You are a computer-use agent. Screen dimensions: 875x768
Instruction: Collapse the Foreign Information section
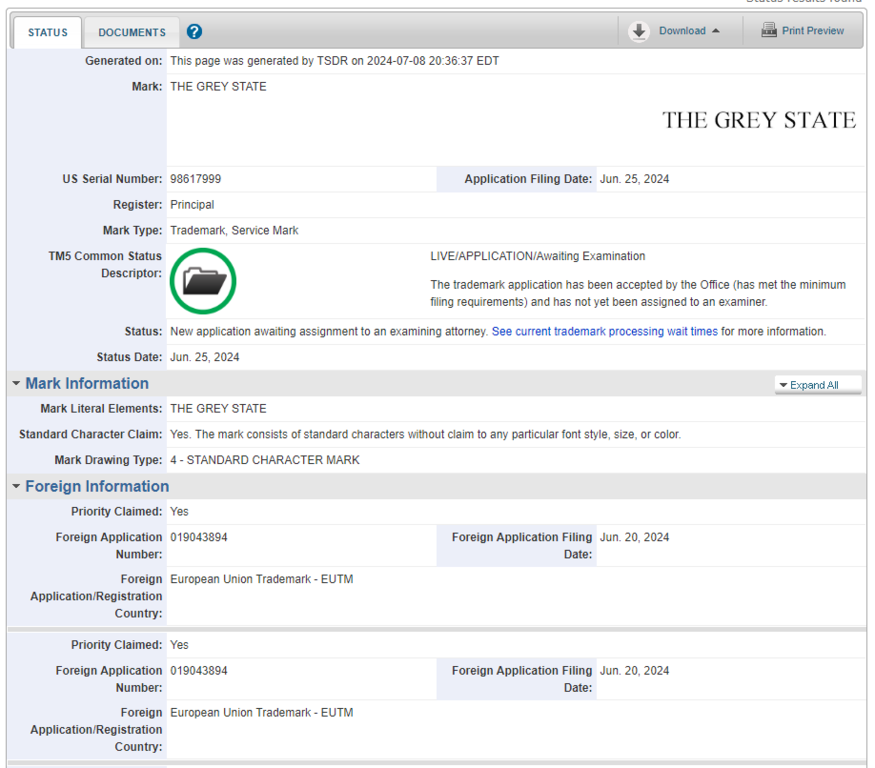16,486
